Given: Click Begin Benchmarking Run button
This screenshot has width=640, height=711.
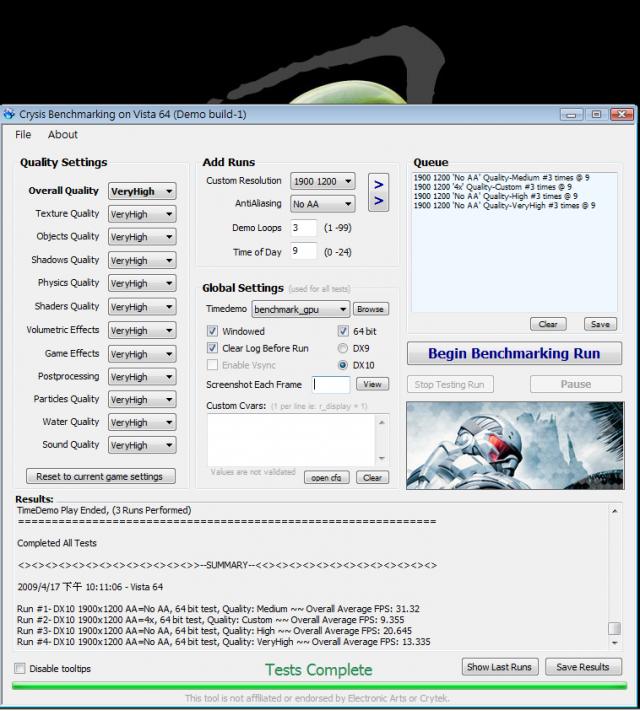Looking at the screenshot, I should coord(514,353).
